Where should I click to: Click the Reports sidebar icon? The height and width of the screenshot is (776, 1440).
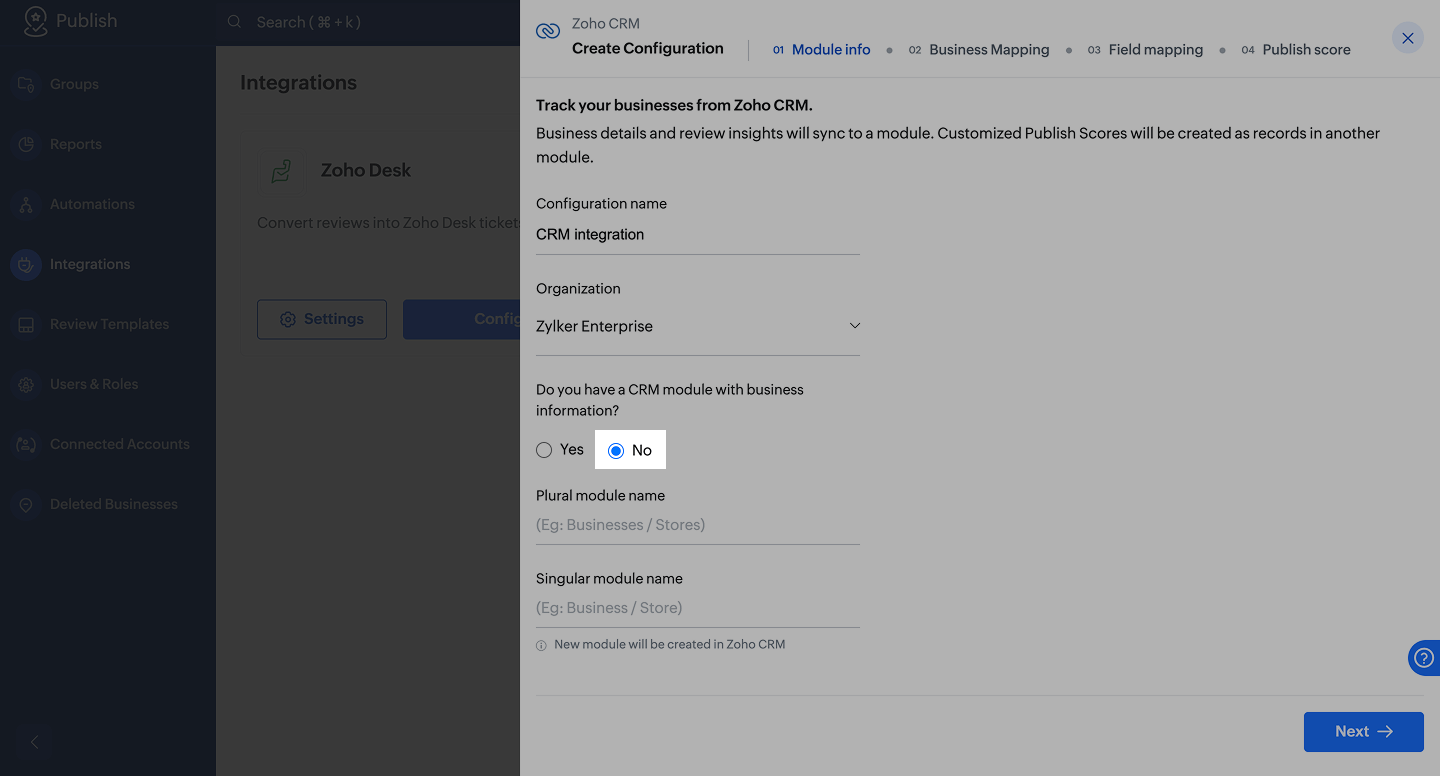tap(26, 144)
